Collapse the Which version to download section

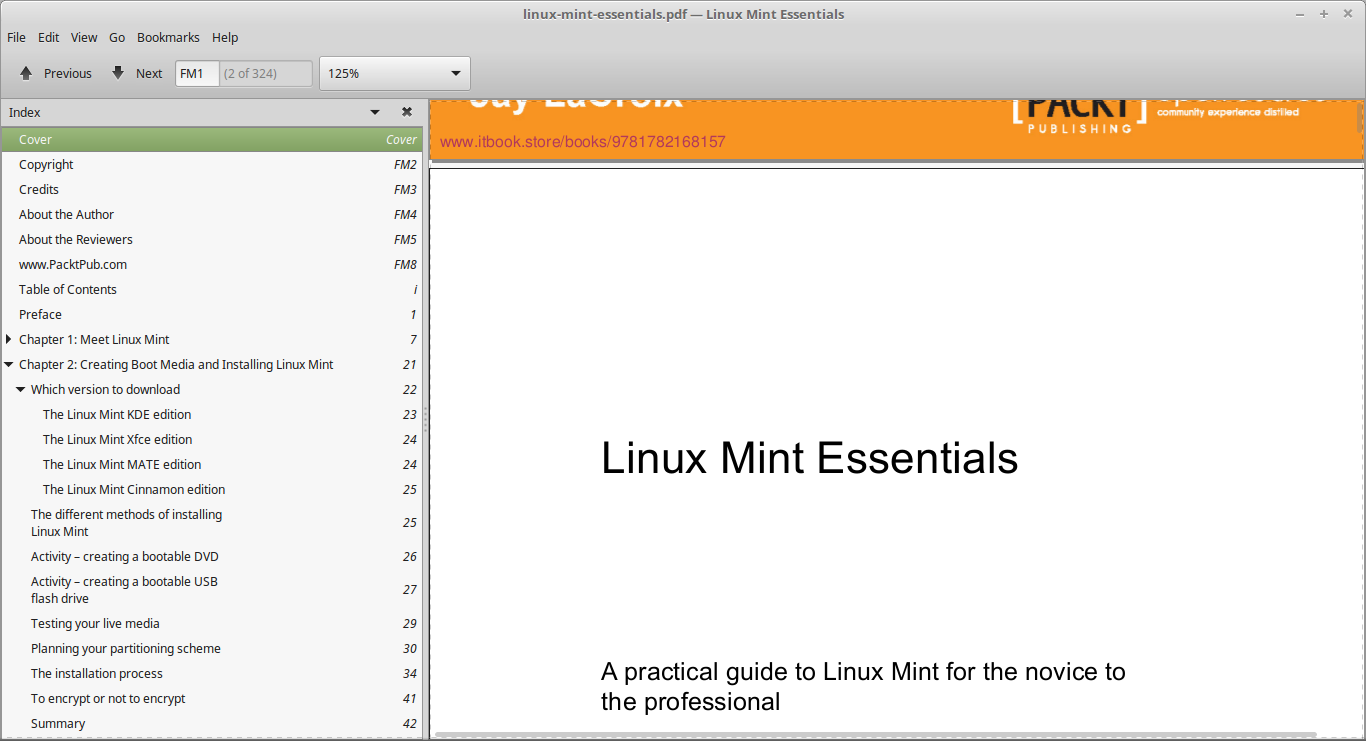21,389
